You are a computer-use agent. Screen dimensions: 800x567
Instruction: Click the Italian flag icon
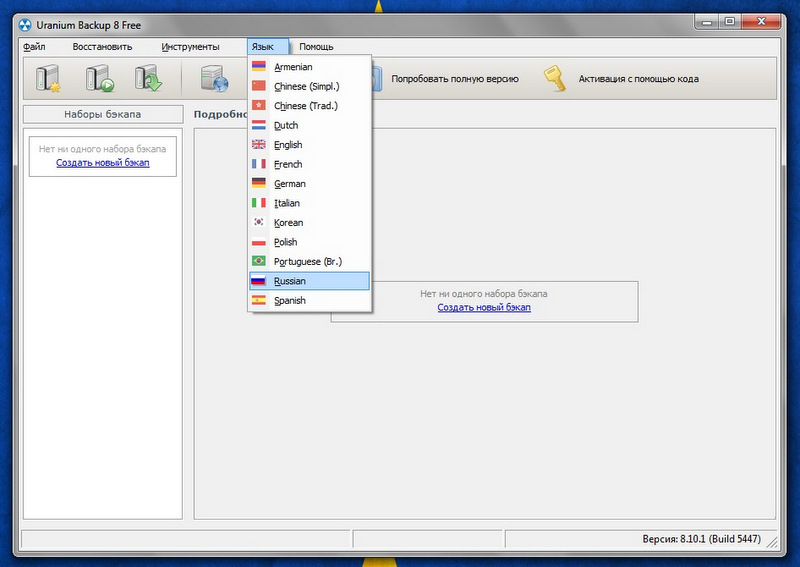point(259,203)
